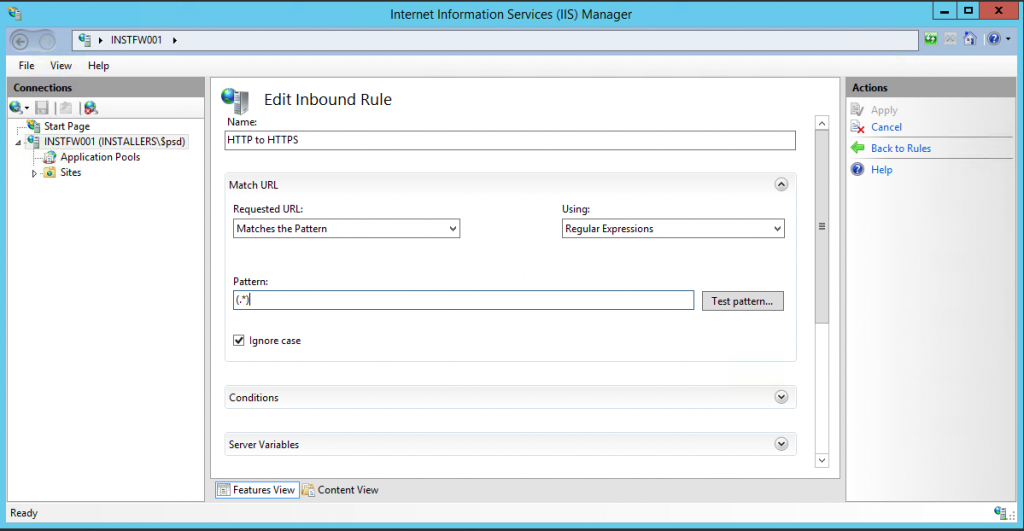Expand the Conditions section chevron
The height and width of the screenshot is (531, 1024).
click(x=781, y=397)
